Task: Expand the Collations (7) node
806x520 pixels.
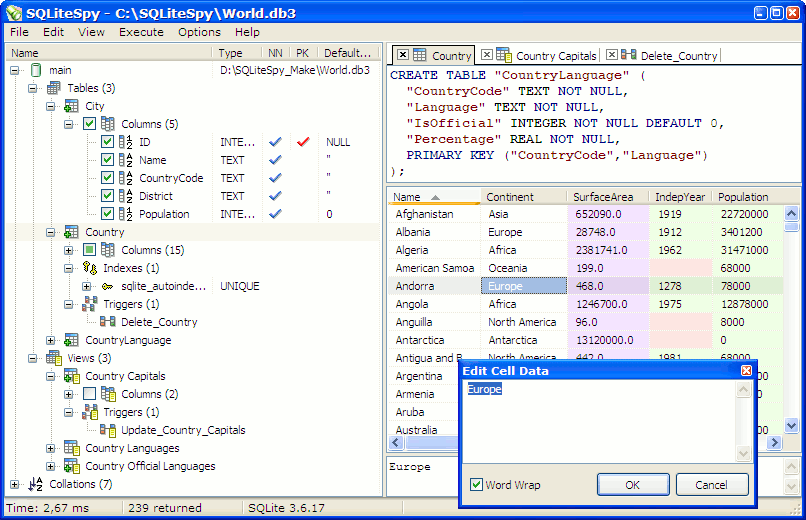Action: (15, 484)
